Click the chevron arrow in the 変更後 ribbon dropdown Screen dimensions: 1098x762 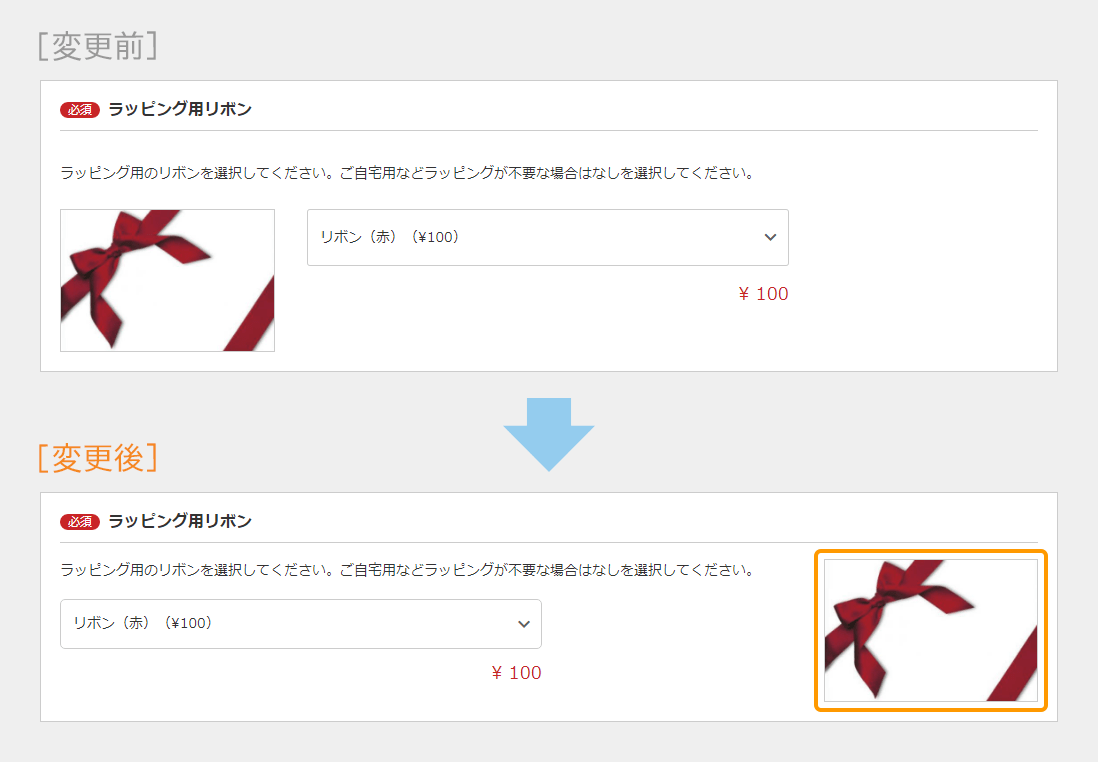[524, 624]
